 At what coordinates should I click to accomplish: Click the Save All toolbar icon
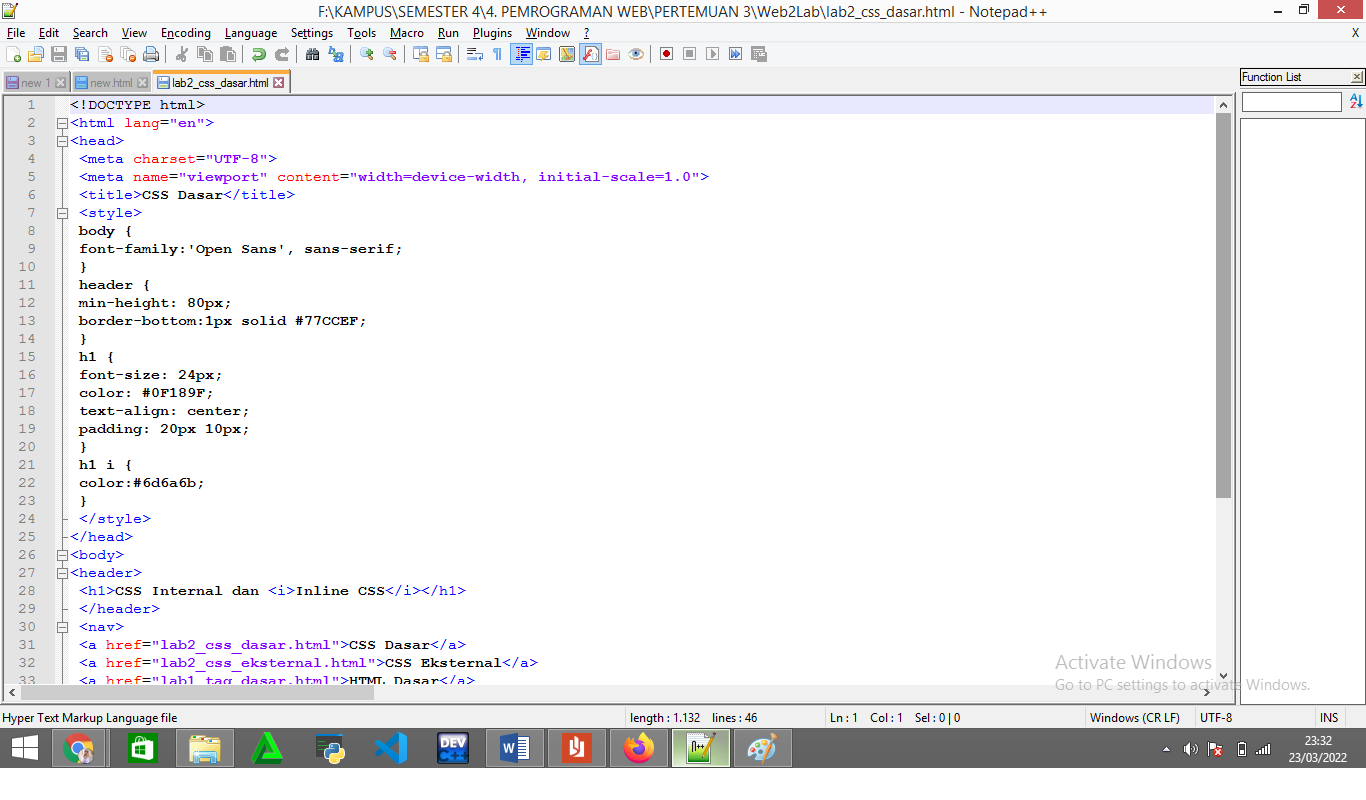pyautogui.click(x=82, y=54)
